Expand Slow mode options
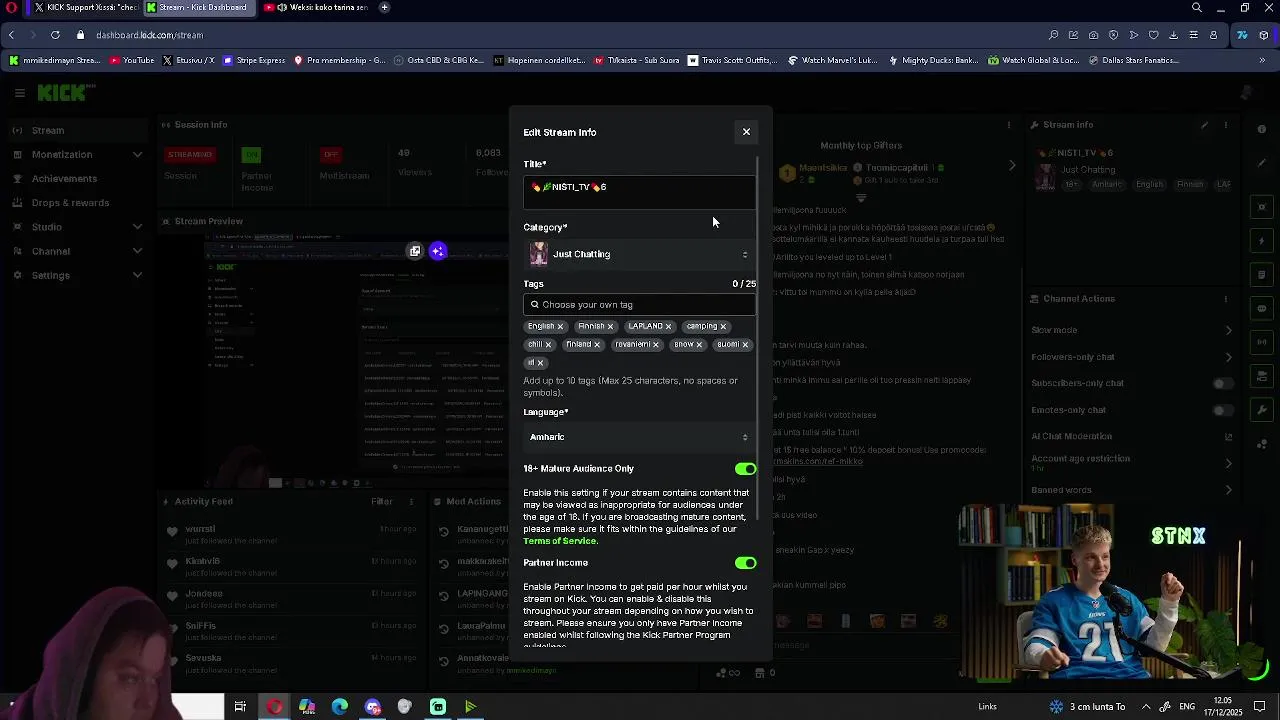The image size is (1280, 720). coord(1229,330)
